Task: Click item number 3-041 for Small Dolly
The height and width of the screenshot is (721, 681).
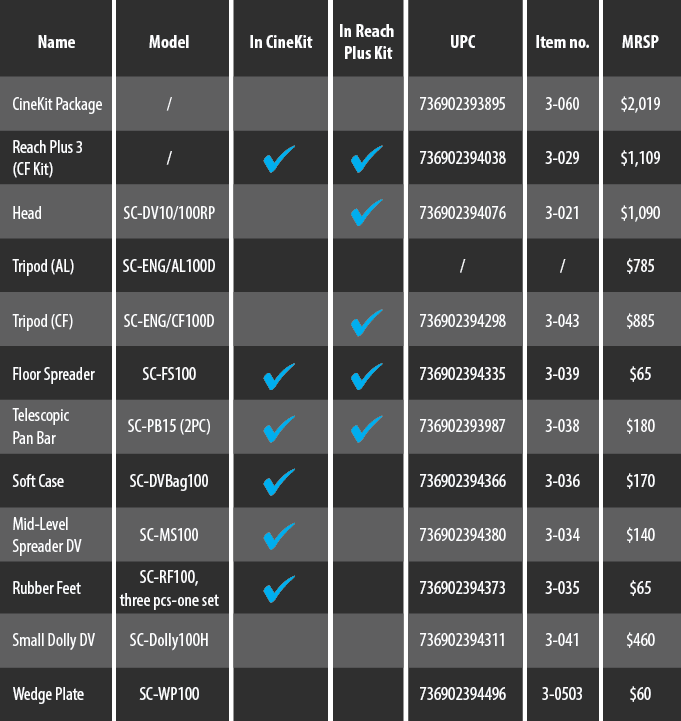Action: 562,640
